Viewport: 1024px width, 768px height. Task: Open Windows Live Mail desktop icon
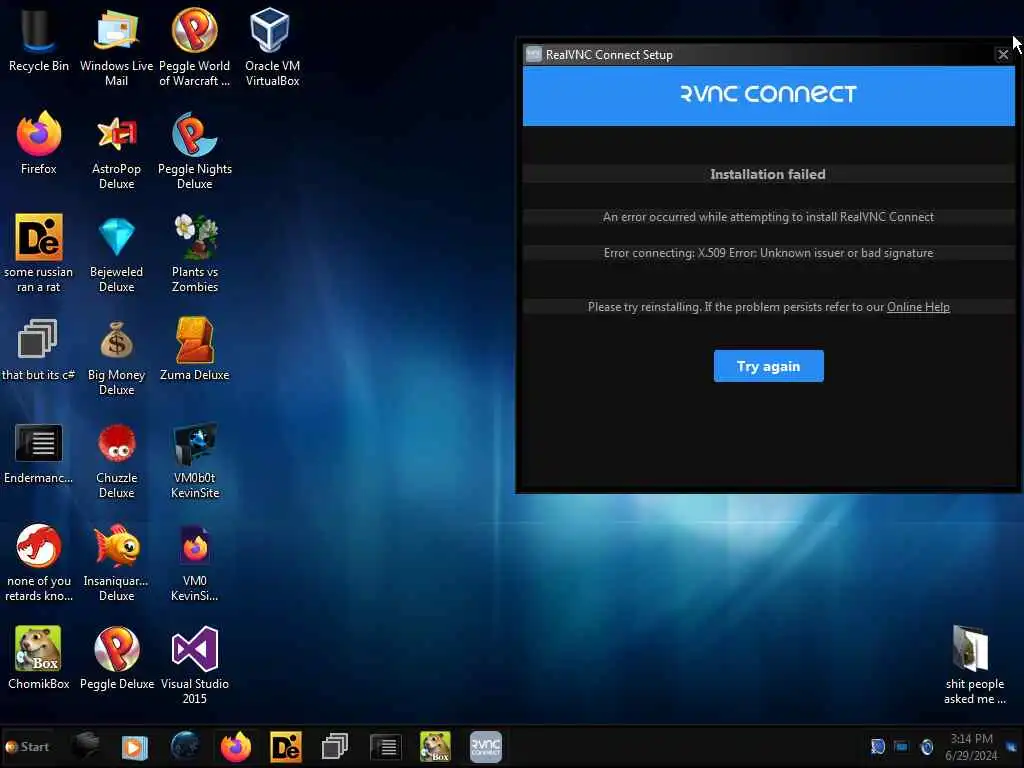[116, 46]
